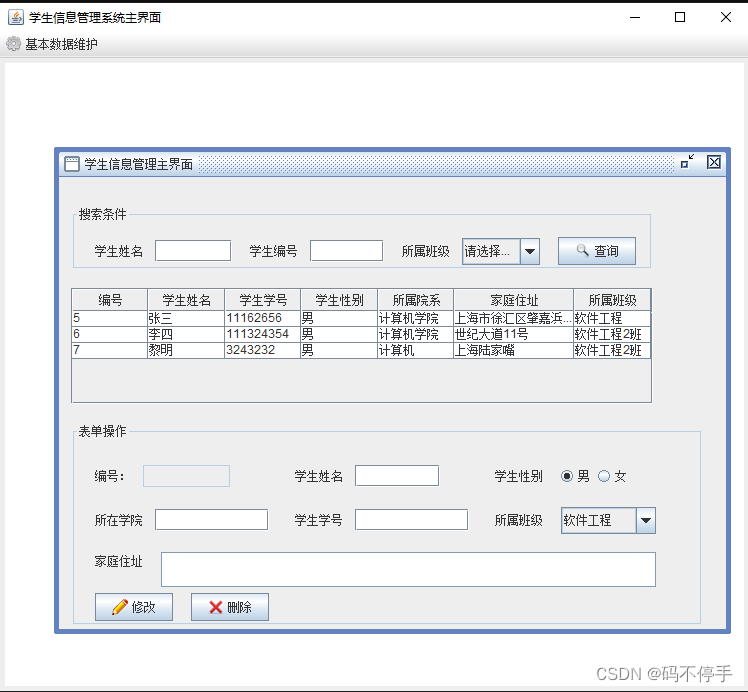
Task: Click the 学生性别 column header
Action: pyautogui.click(x=339, y=300)
